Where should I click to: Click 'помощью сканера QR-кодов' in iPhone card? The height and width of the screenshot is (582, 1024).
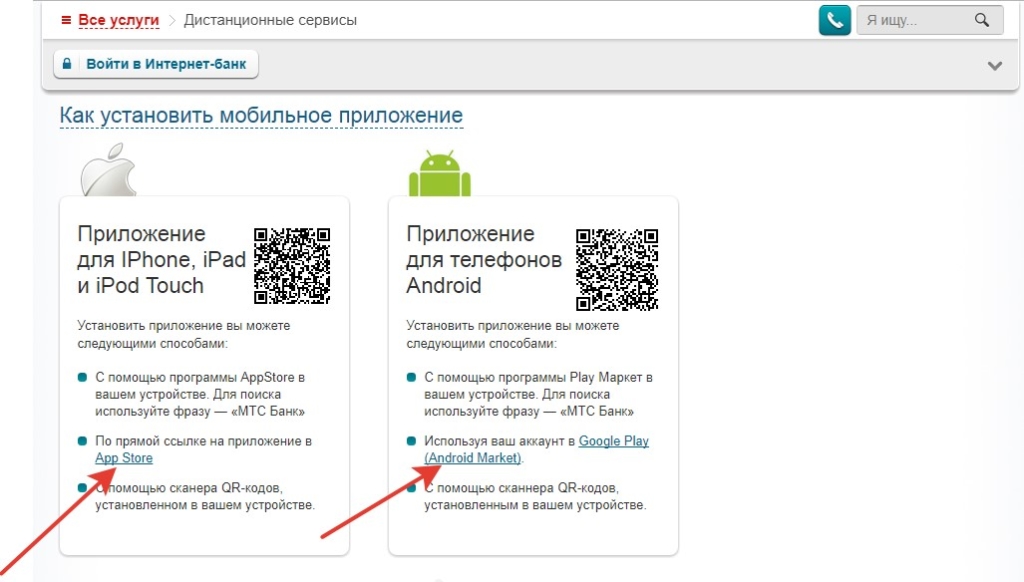(x=196, y=488)
